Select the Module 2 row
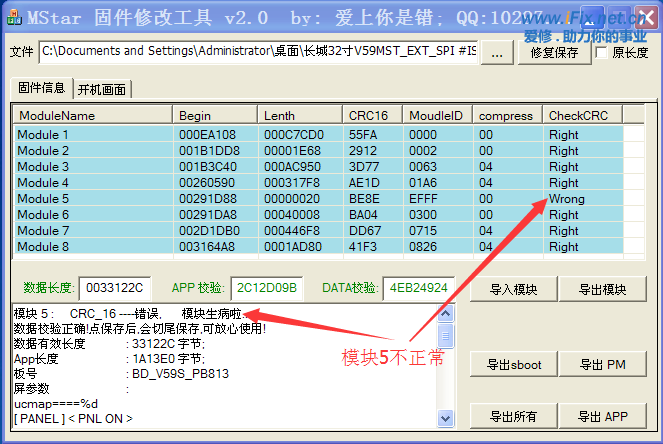This screenshot has width=663, height=444. 319,151
